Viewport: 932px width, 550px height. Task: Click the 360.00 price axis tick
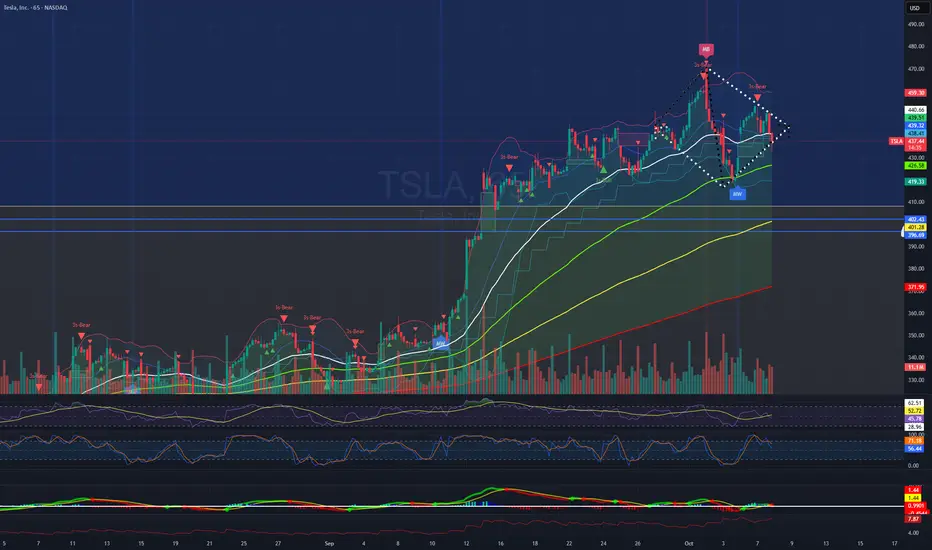point(915,313)
